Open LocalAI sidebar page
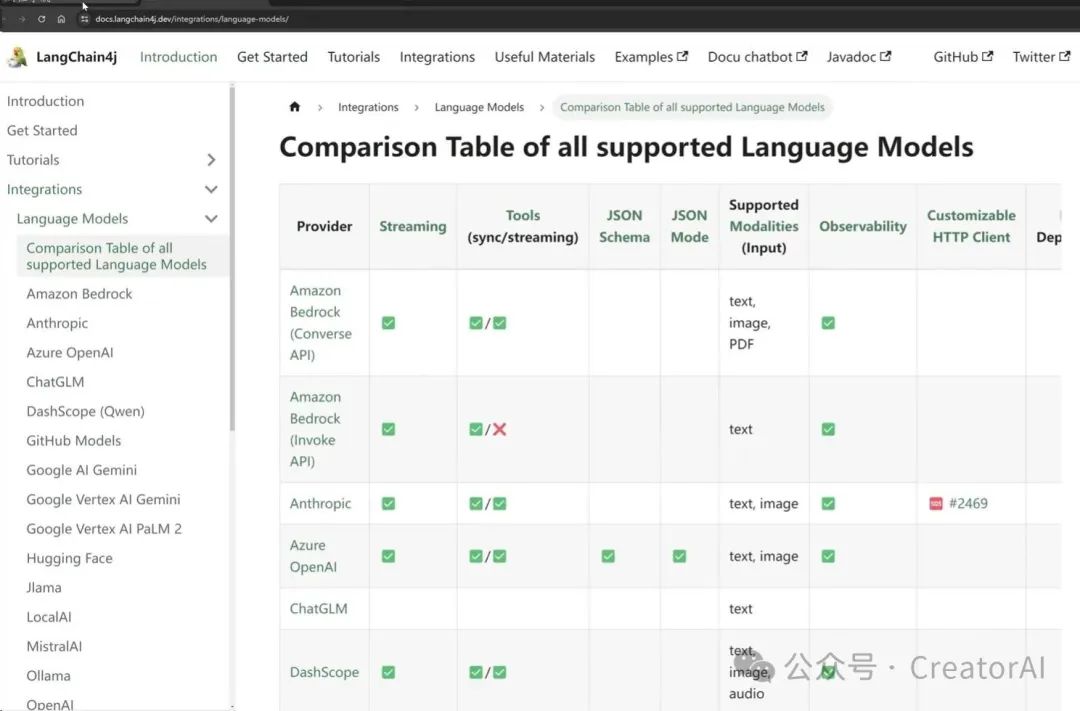The width and height of the screenshot is (1080, 711). point(49,617)
